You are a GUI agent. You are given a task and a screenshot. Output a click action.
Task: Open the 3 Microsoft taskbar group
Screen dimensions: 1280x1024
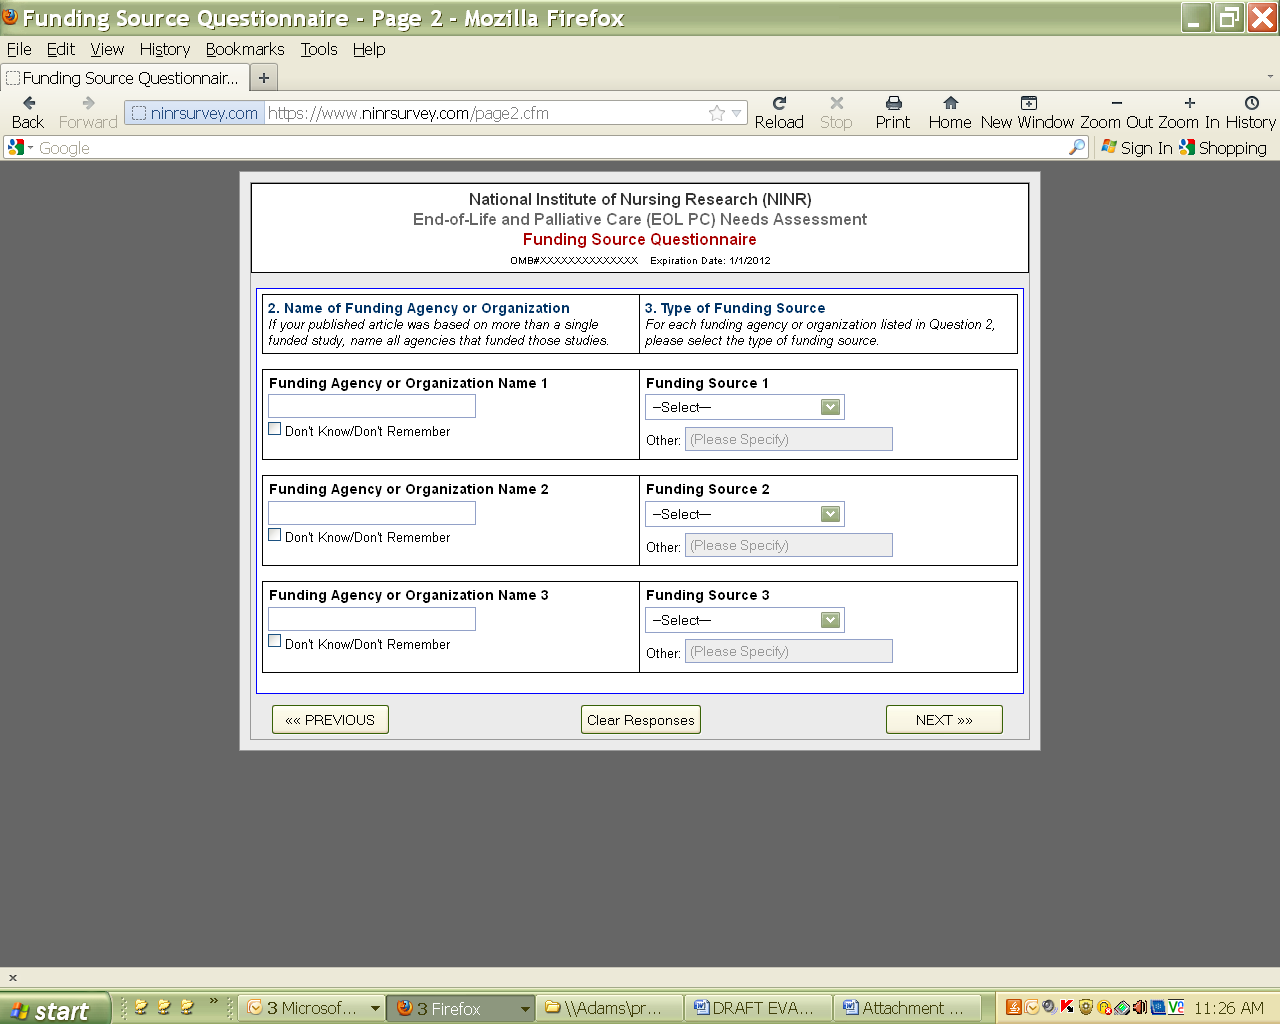pyautogui.click(x=314, y=1008)
